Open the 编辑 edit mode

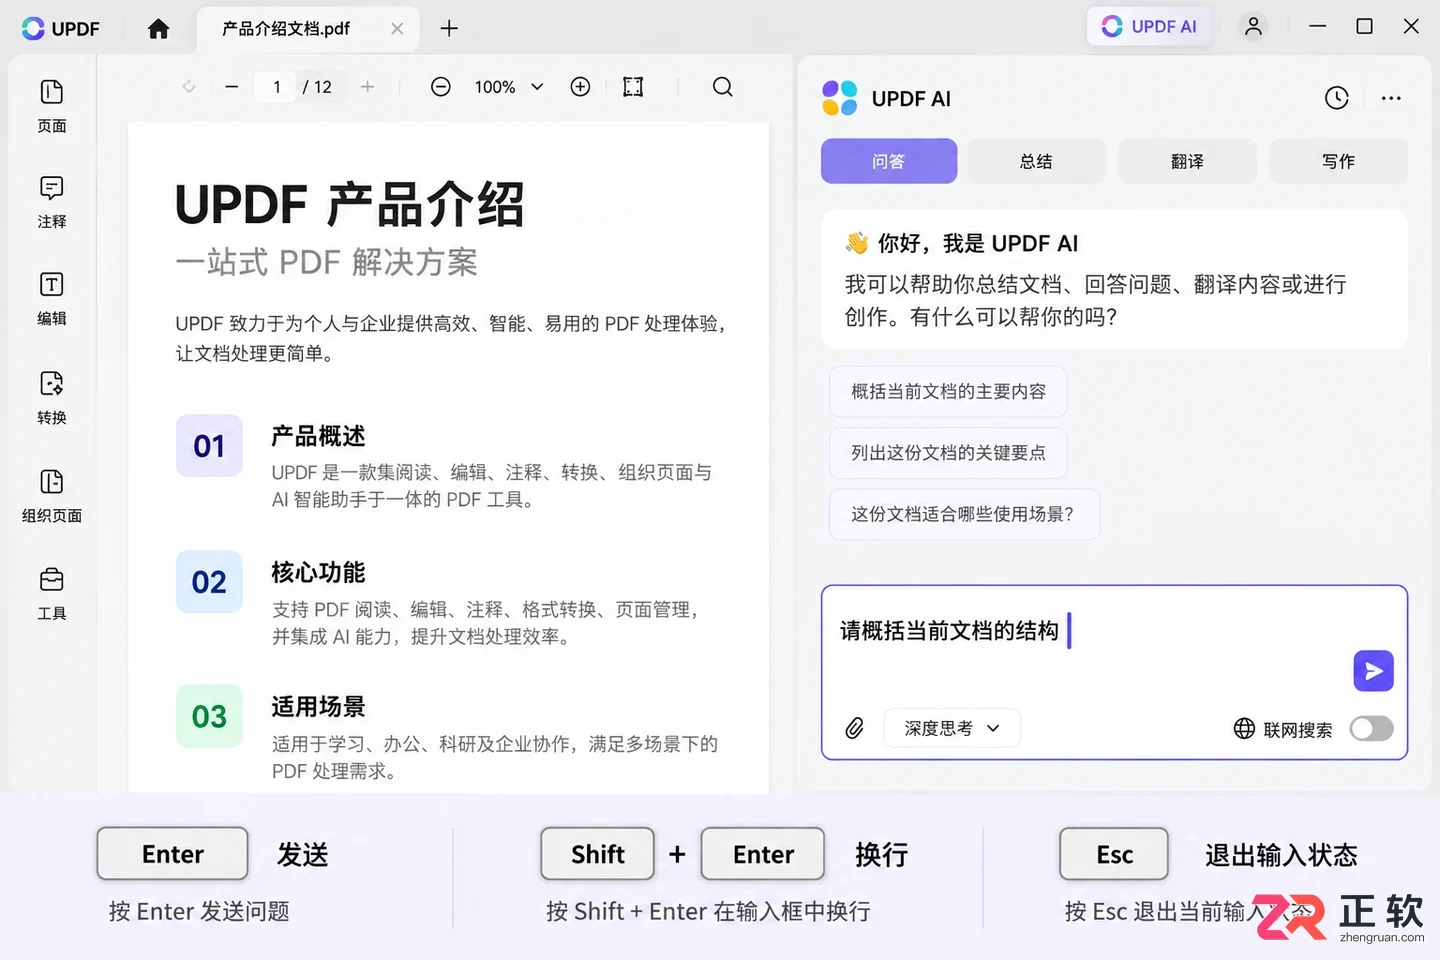[52, 299]
